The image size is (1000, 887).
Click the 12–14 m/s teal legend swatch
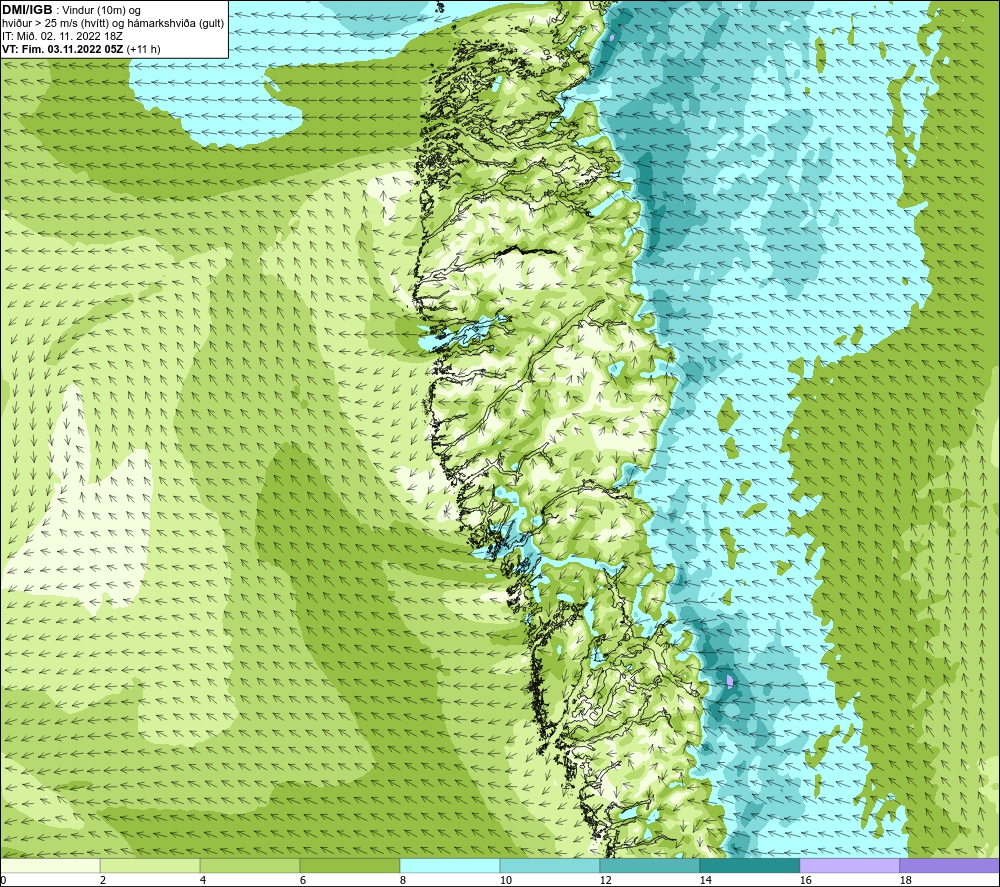pos(649,865)
